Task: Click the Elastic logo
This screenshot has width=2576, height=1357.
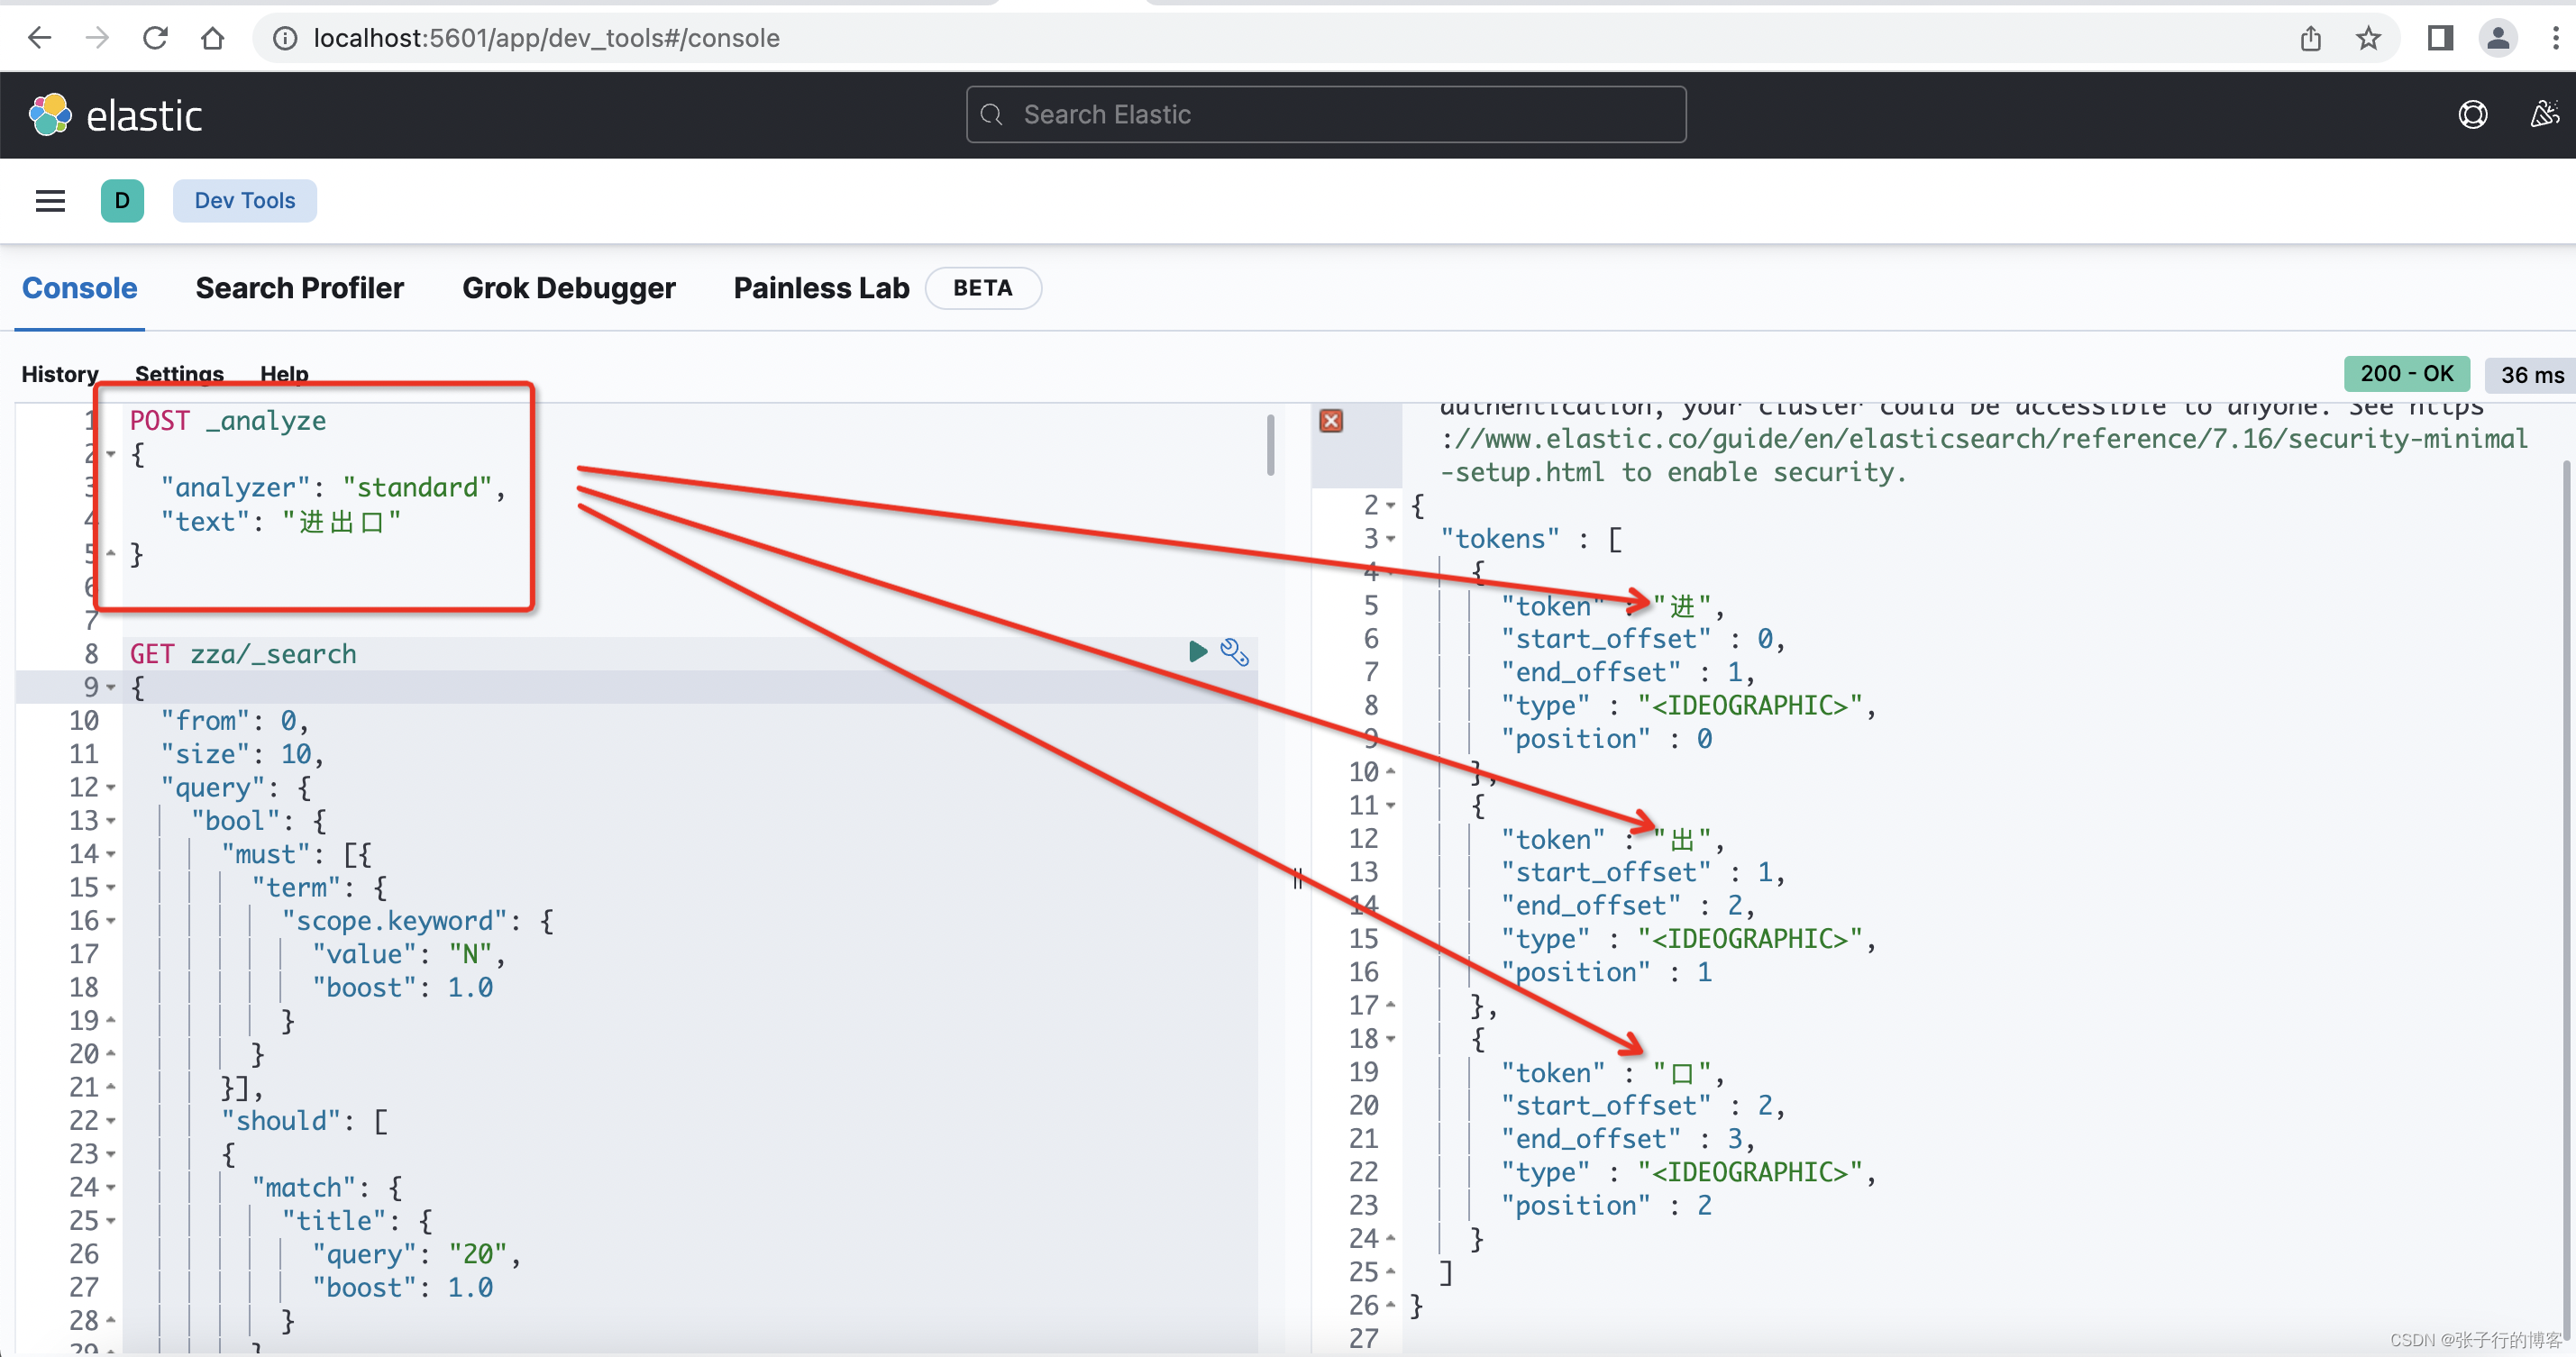Action: 116,115
